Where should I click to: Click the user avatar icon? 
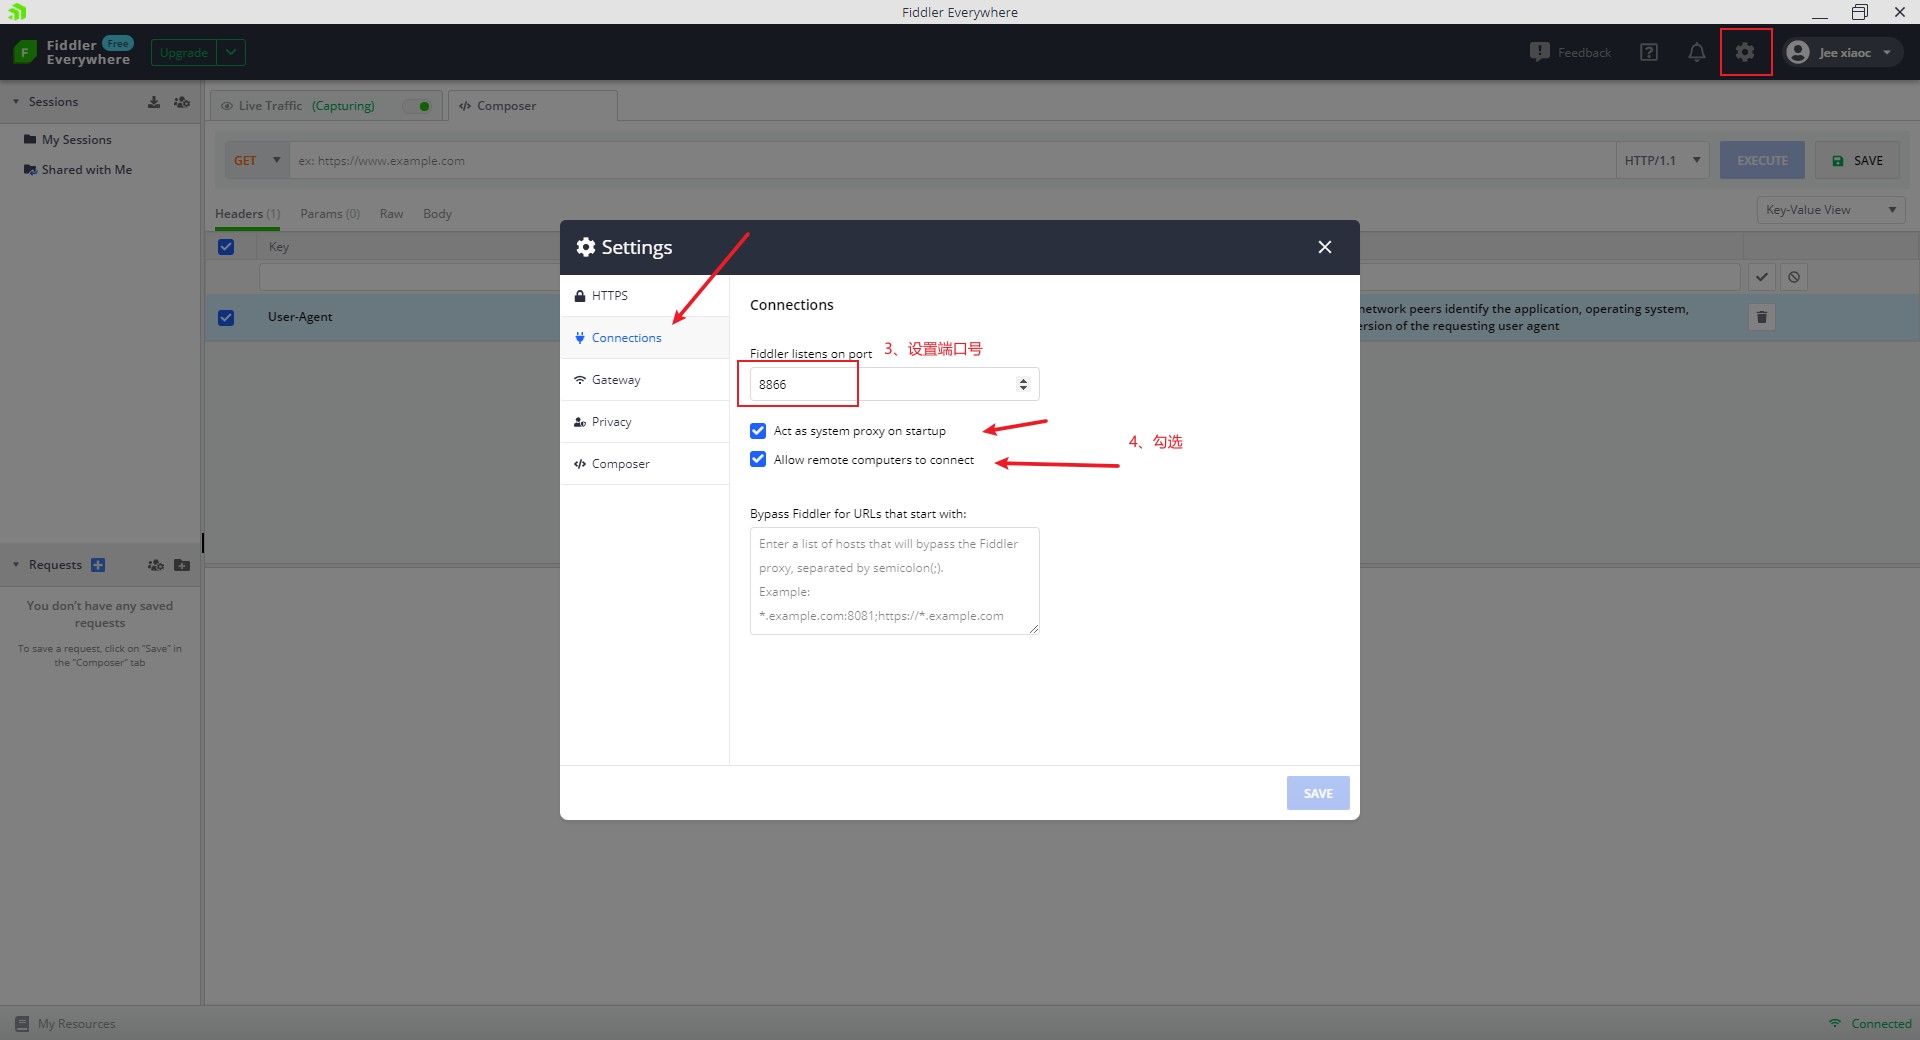pyautogui.click(x=1798, y=52)
